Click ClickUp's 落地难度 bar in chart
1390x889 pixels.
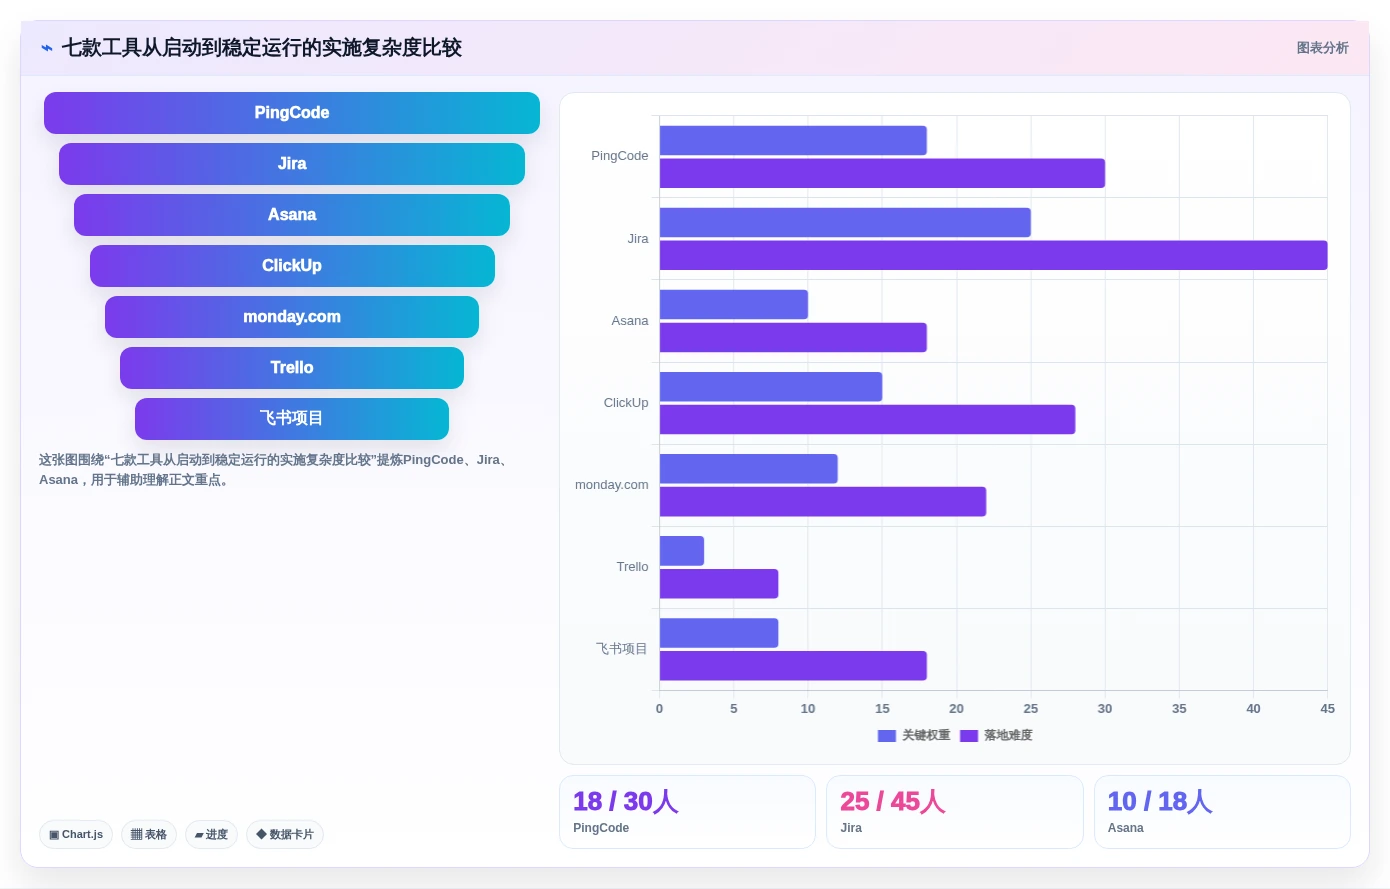pos(868,420)
